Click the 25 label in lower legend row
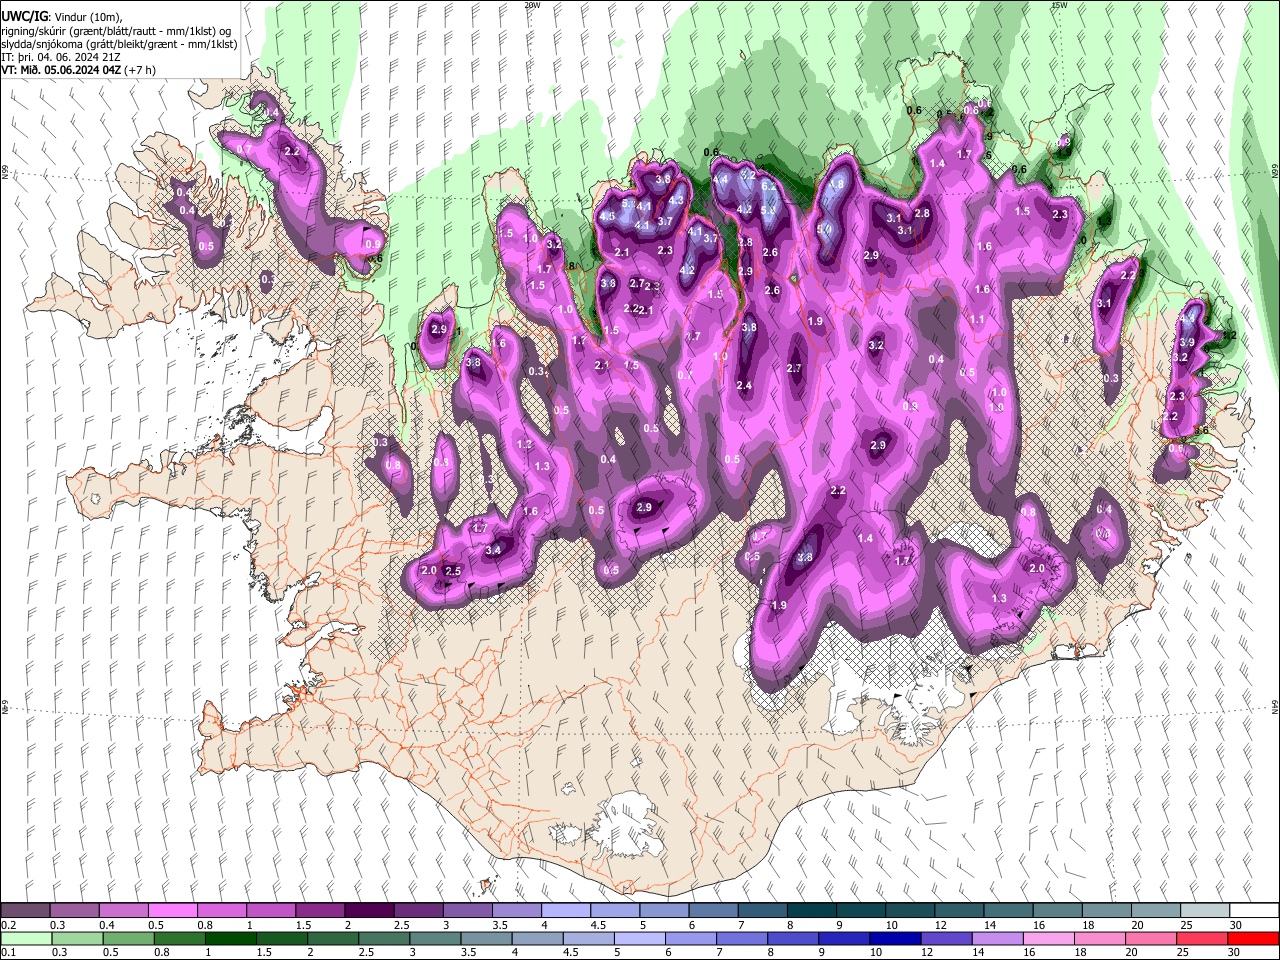 pos(1185,952)
